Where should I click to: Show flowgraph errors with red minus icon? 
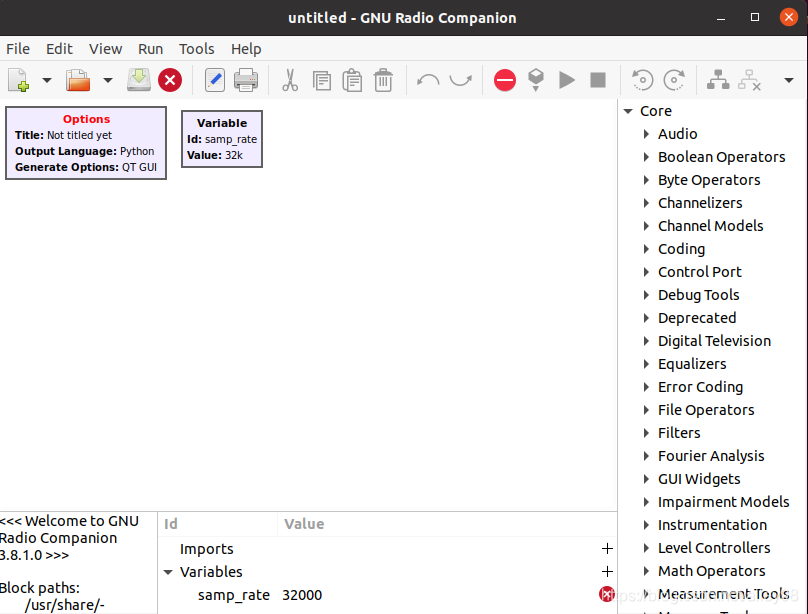point(504,80)
